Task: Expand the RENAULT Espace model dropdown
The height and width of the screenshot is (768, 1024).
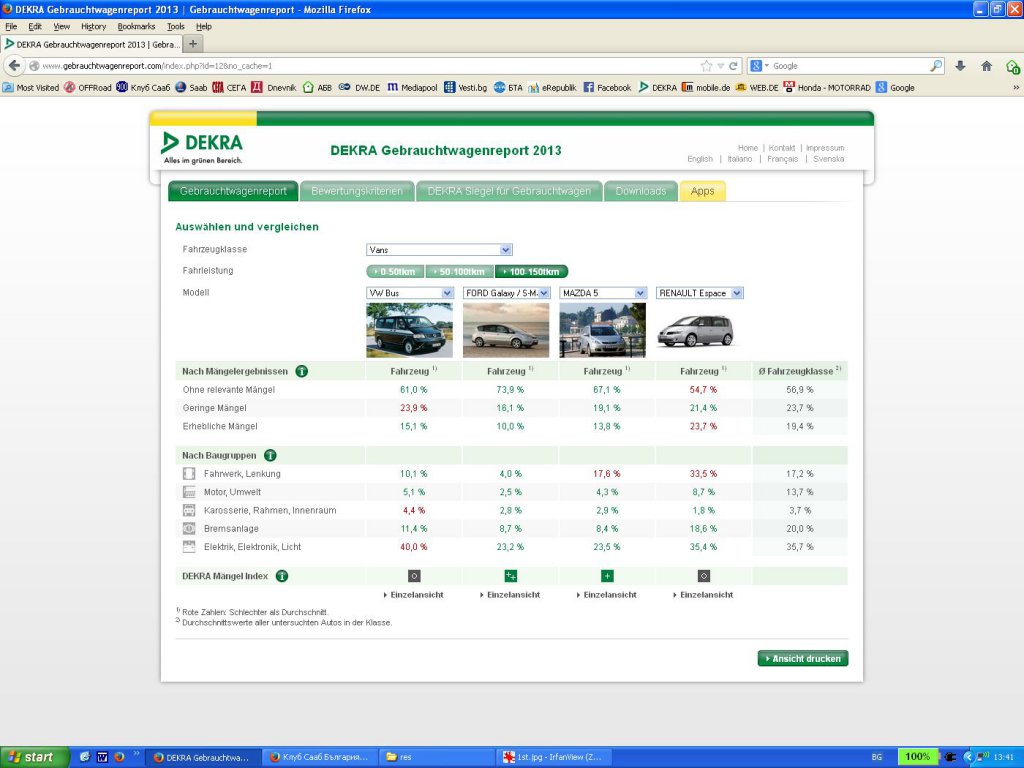Action: point(699,293)
